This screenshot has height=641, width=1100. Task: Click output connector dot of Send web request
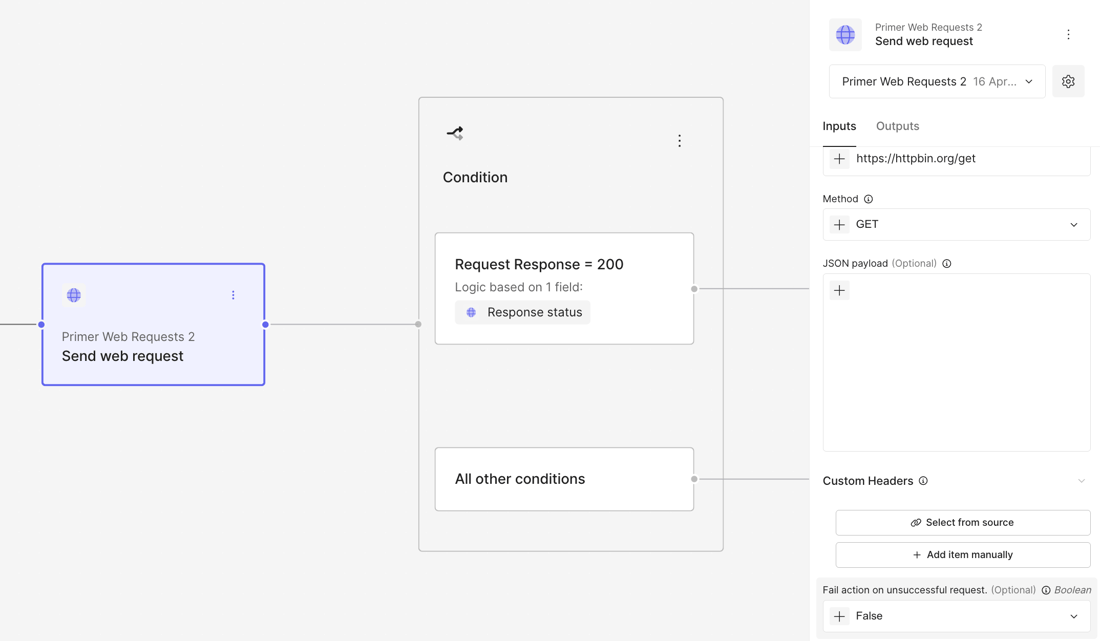(265, 324)
